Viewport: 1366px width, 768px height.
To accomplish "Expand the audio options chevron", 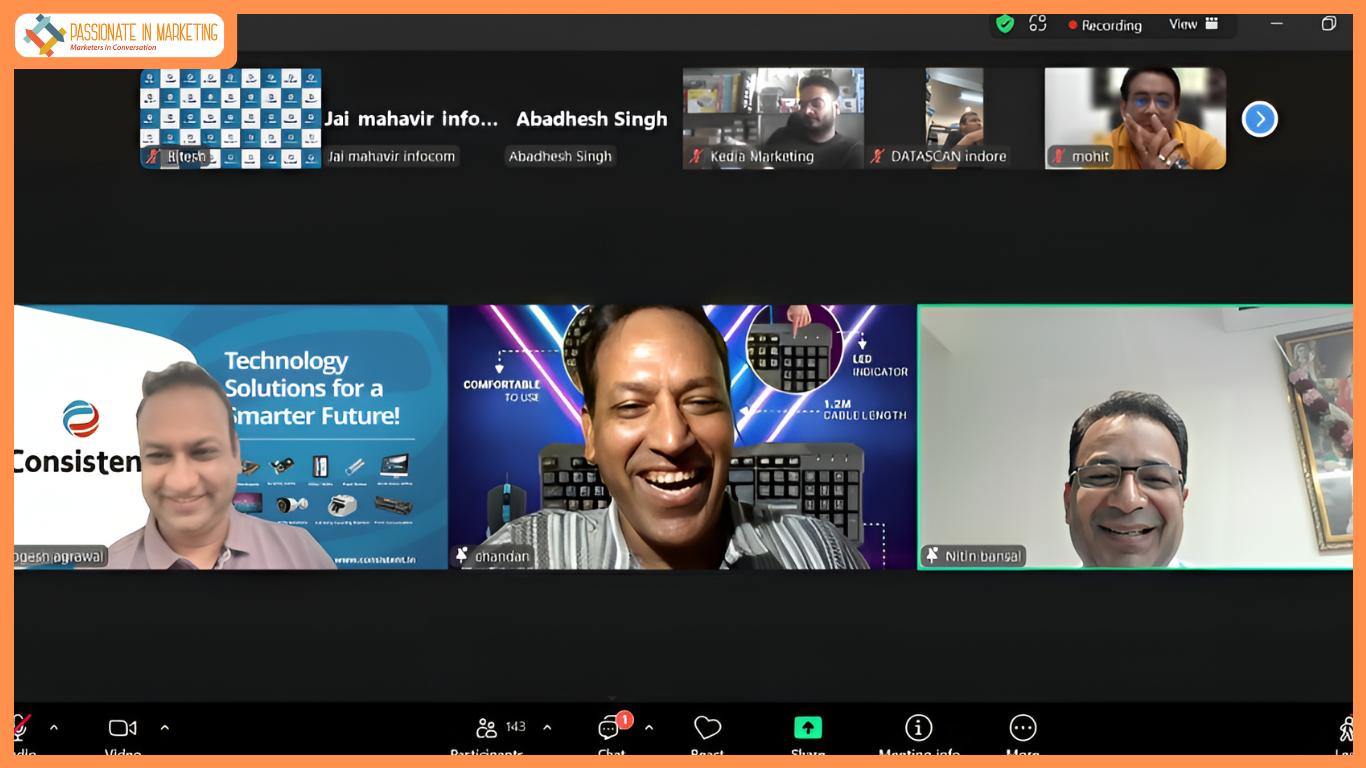I will 54,728.
